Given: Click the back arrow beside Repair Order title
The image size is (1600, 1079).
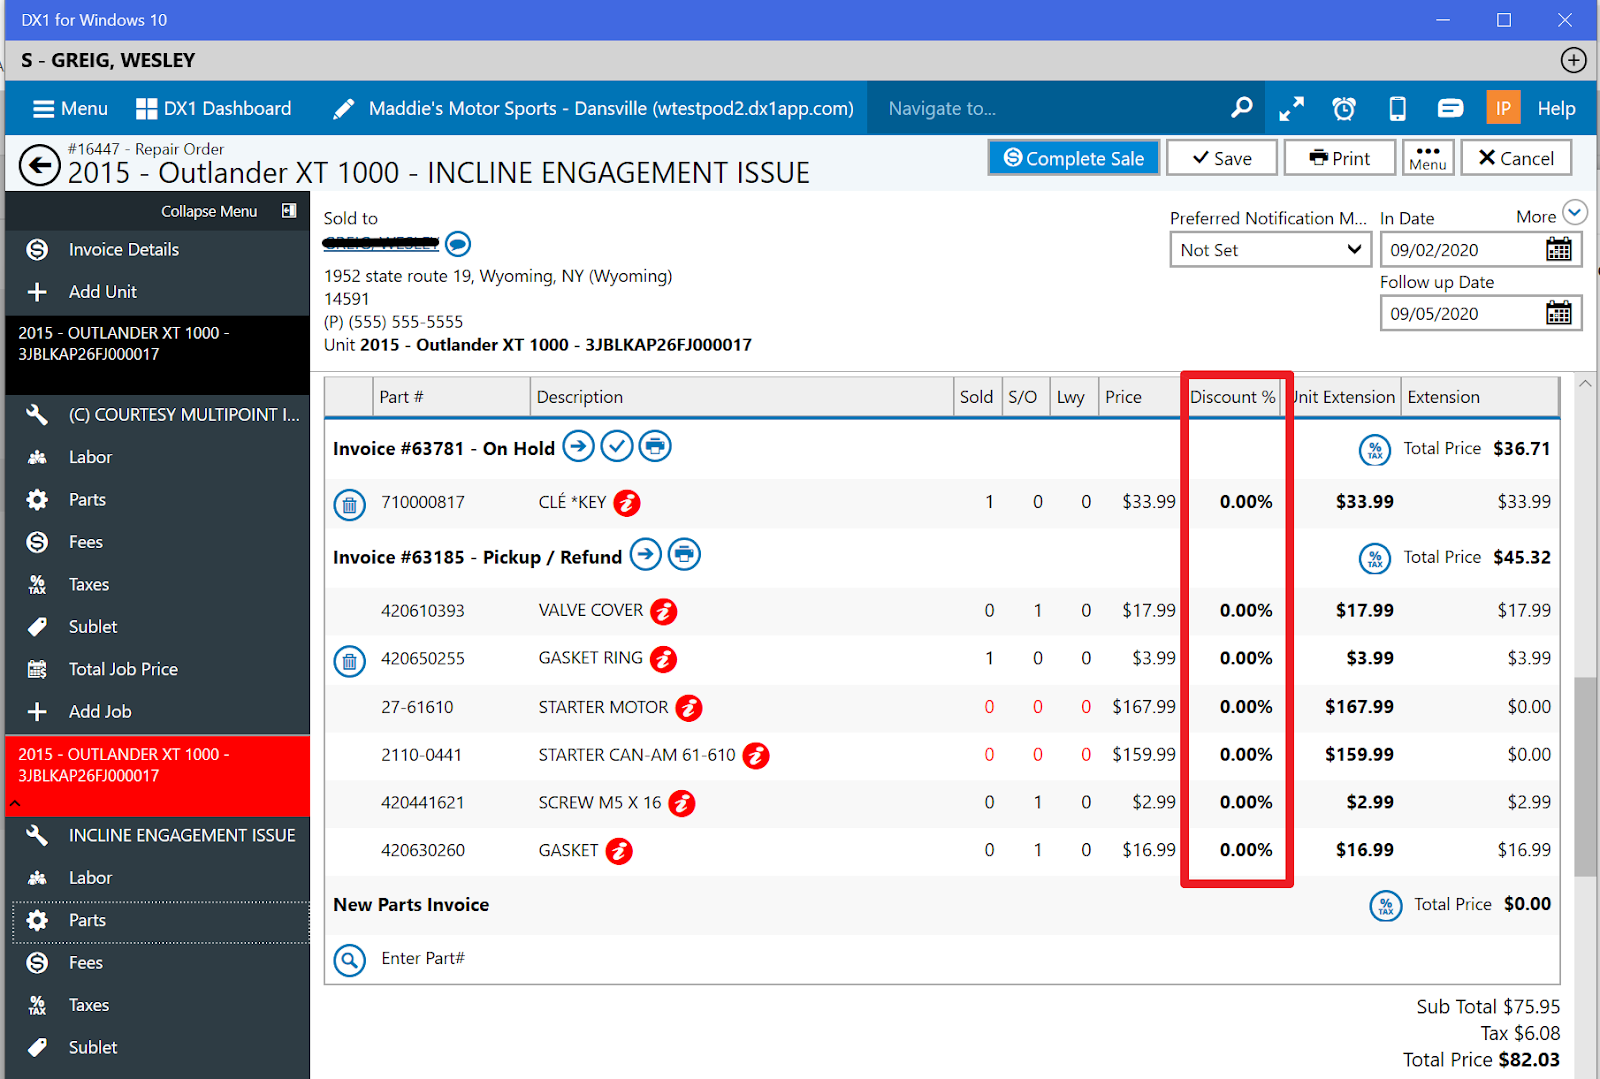Looking at the screenshot, I should 40,165.
